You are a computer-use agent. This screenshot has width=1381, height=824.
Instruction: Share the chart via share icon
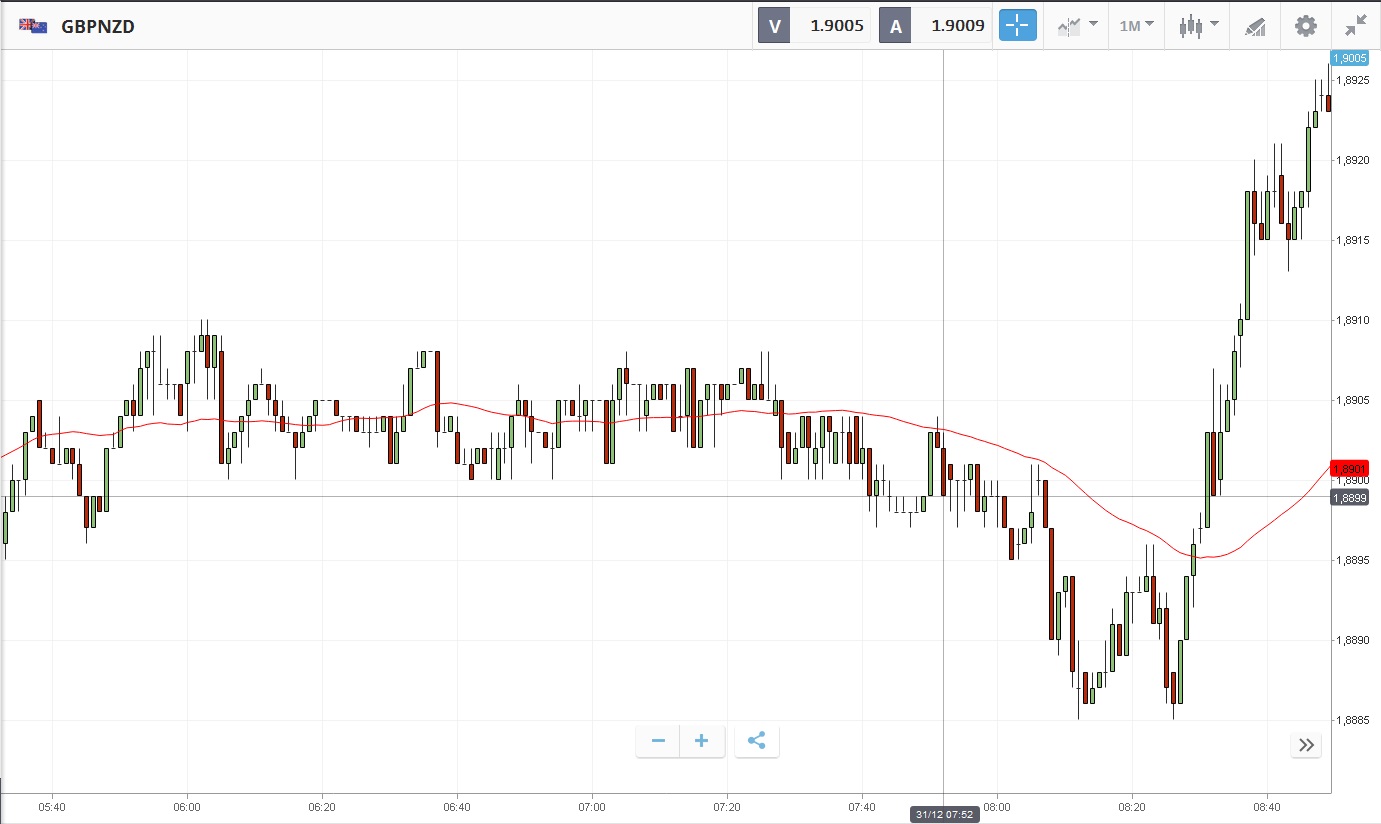tap(757, 741)
